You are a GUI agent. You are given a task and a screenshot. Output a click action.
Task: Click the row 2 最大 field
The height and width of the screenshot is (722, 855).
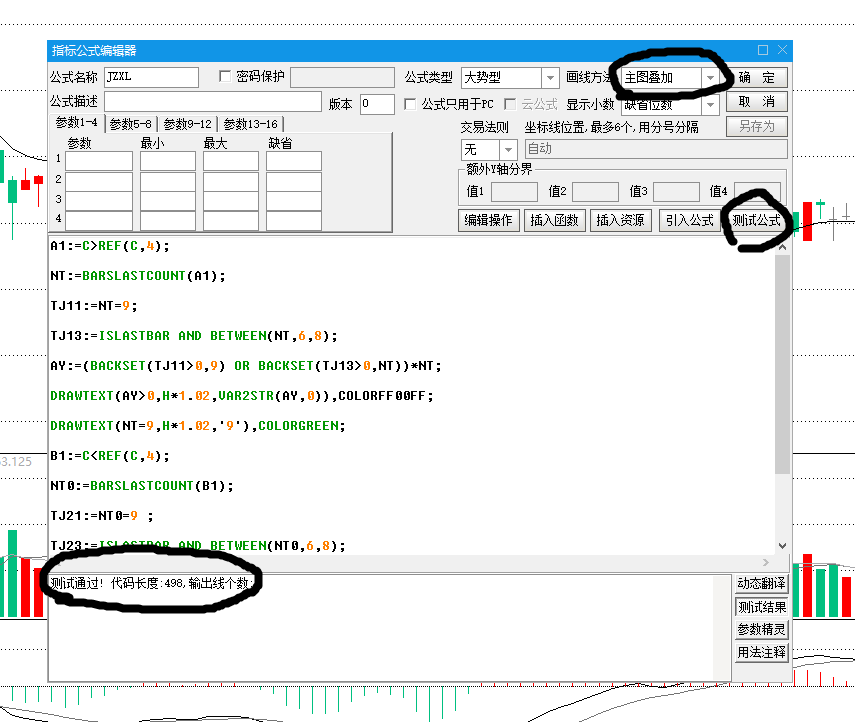pyautogui.click(x=231, y=182)
